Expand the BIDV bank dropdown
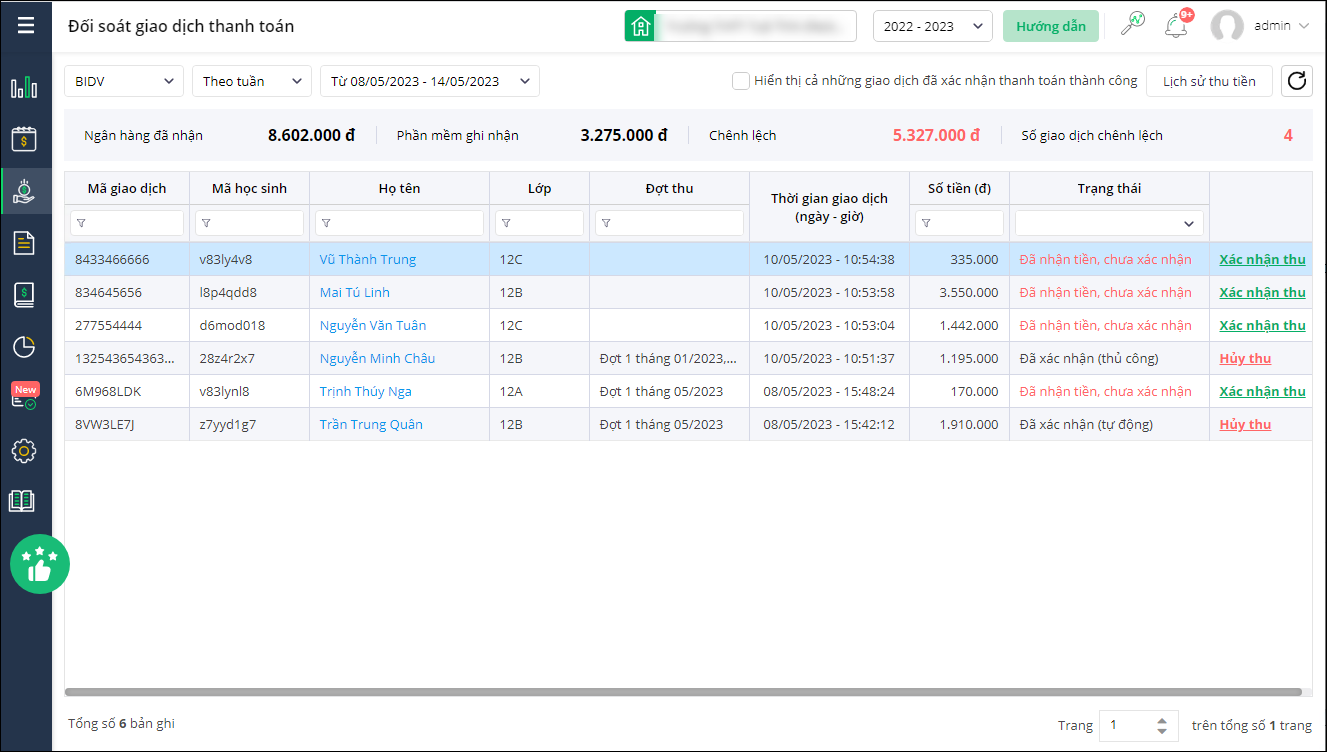The height and width of the screenshot is (752, 1327). click(x=124, y=81)
